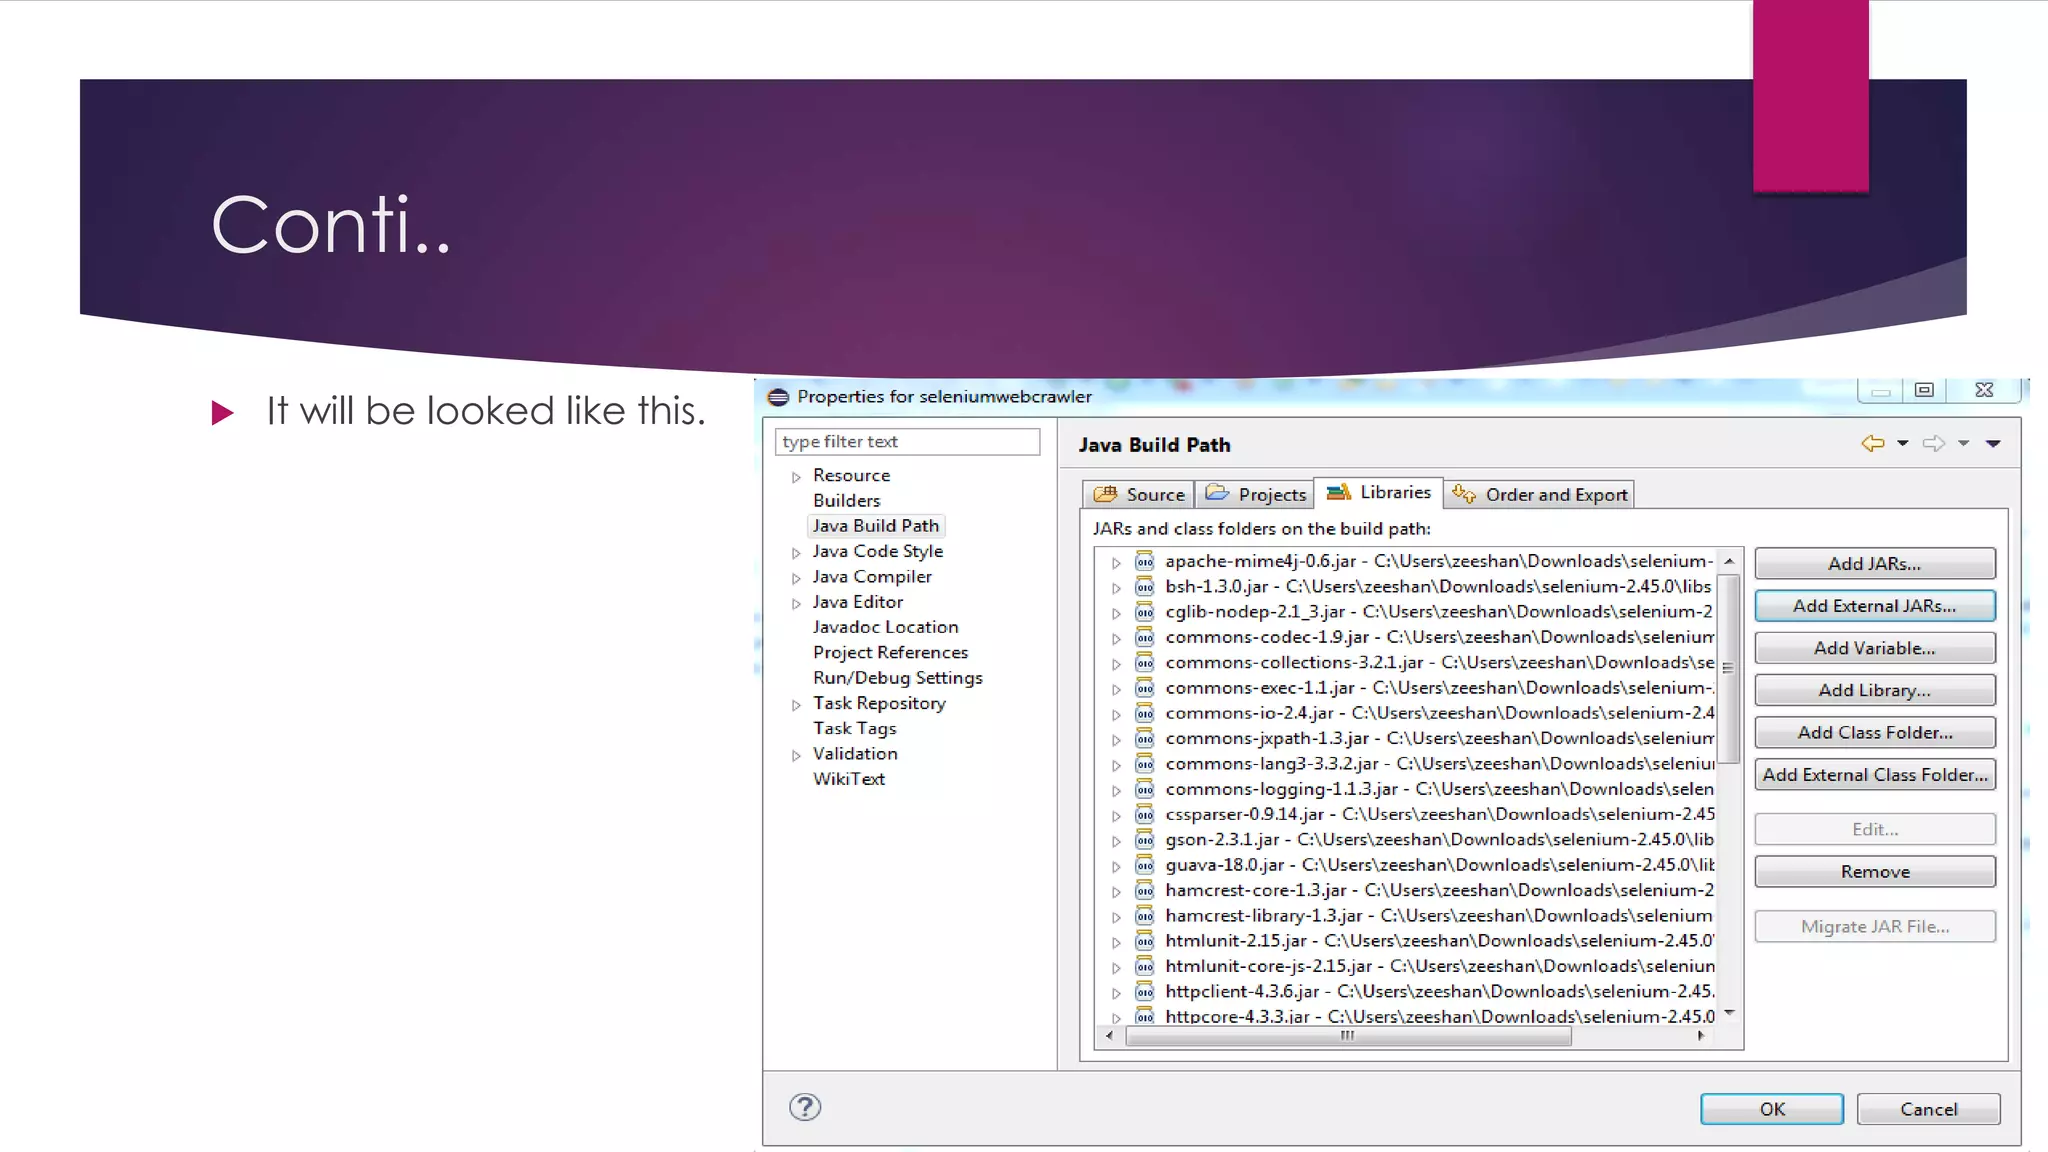Click the forward navigation arrow icon
The width and height of the screenshot is (2048, 1152).
[x=1934, y=443]
